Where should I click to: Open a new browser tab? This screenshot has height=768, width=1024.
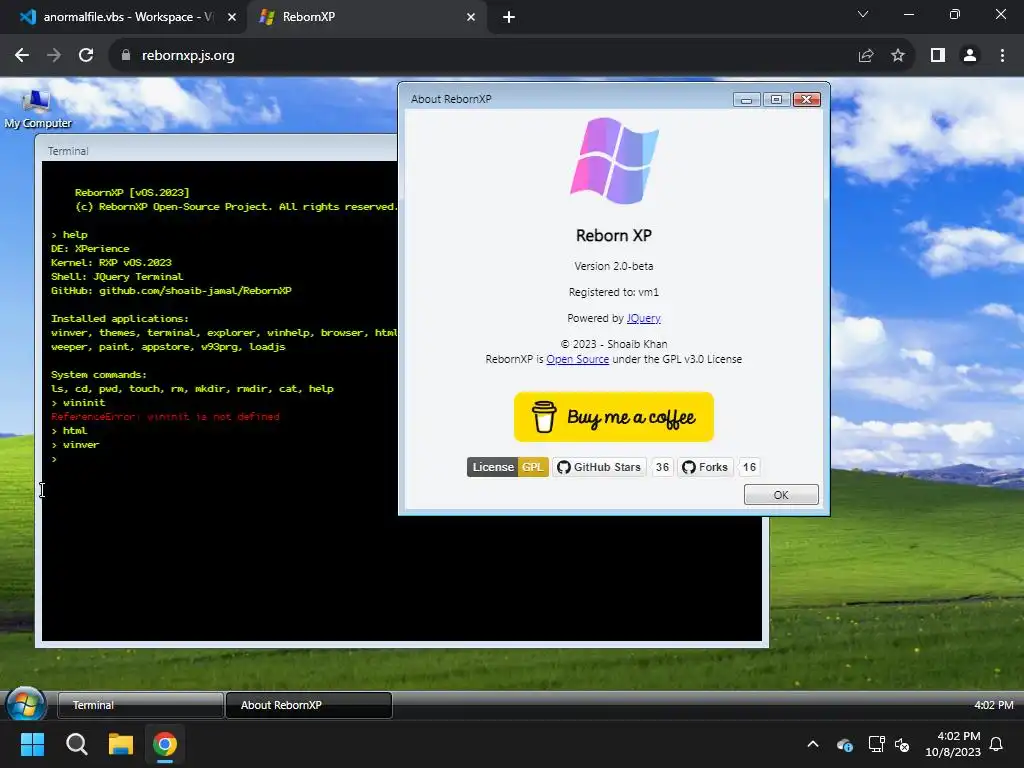click(509, 18)
